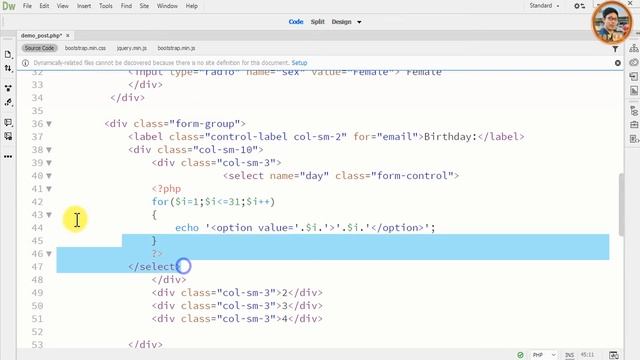Select the Source Code file button
The width and height of the screenshot is (640, 360).
[x=39, y=48]
